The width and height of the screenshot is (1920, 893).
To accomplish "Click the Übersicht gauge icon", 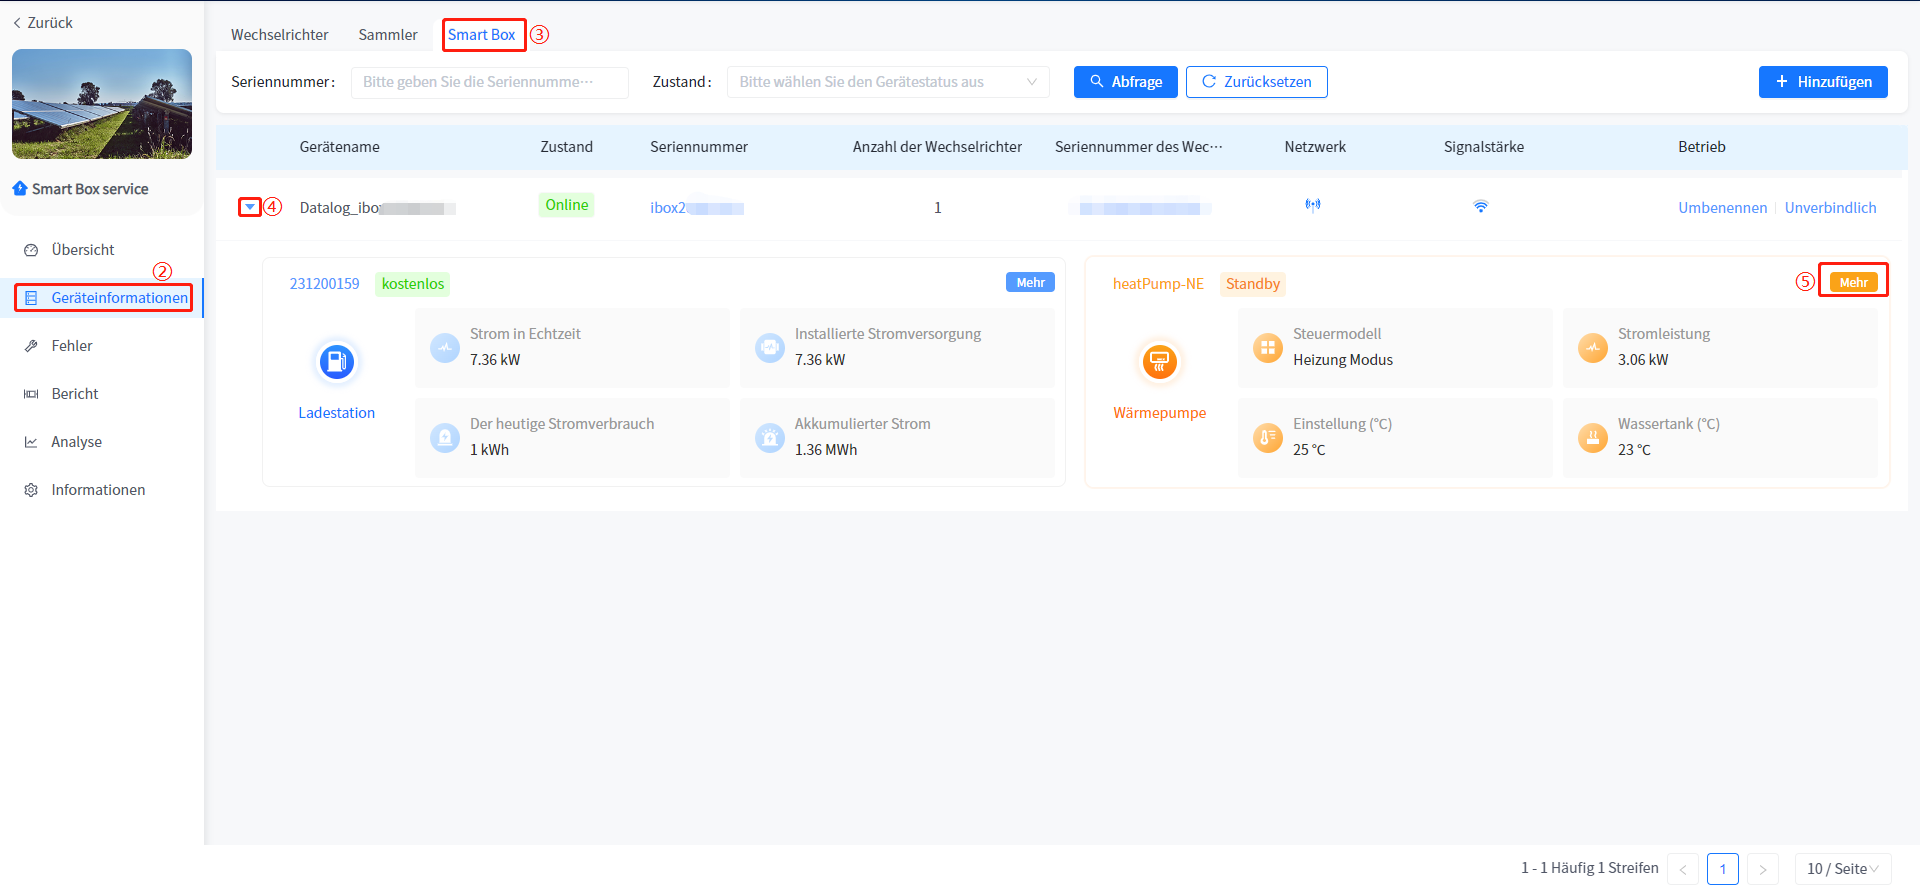I will (31, 250).
